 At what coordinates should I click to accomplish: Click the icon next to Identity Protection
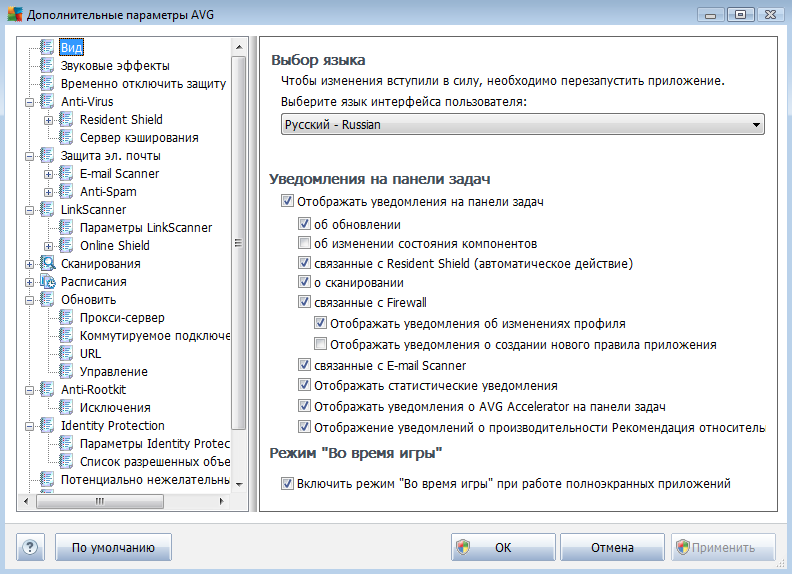pyautogui.click(x=48, y=426)
